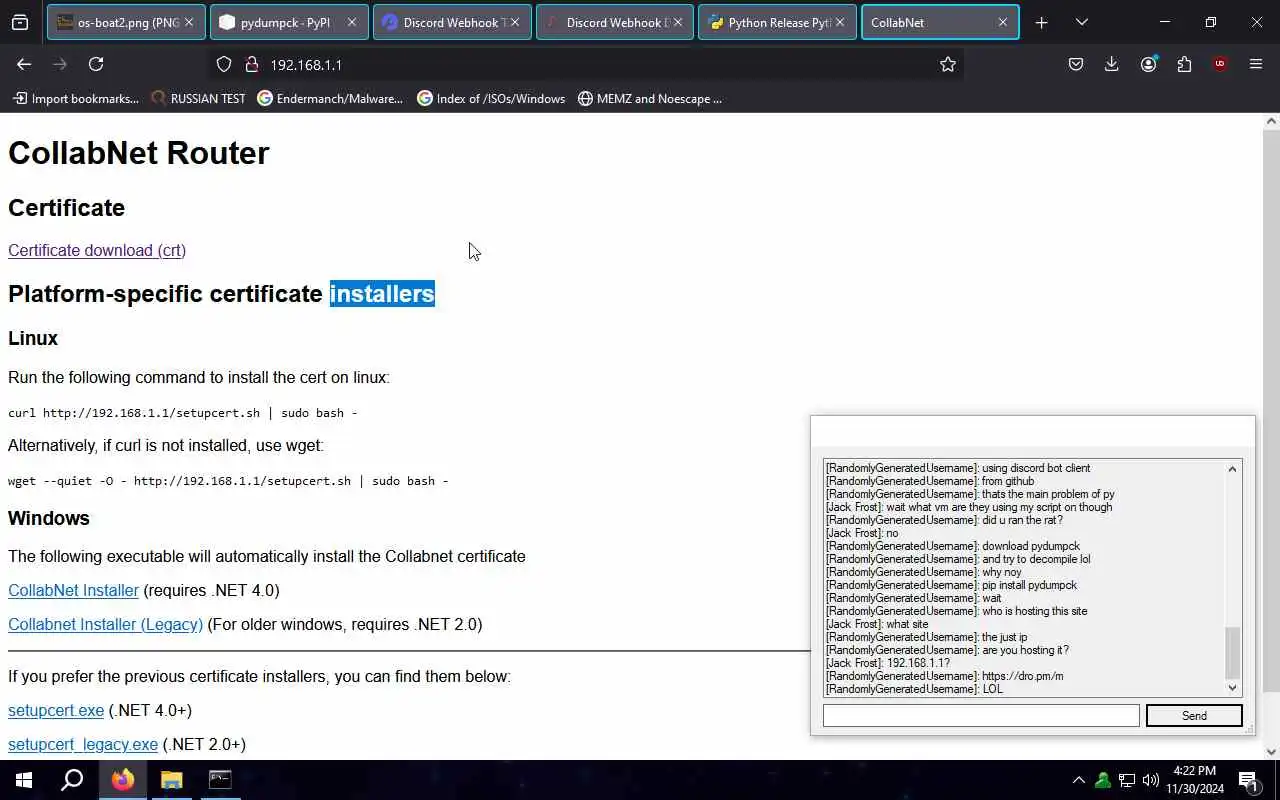Click CollabNet Installer link
This screenshot has width=1280, height=800.
pos(73,590)
